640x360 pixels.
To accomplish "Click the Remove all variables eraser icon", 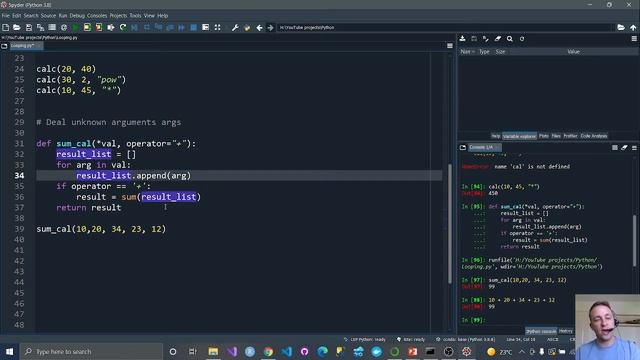I will pos(498,39).
